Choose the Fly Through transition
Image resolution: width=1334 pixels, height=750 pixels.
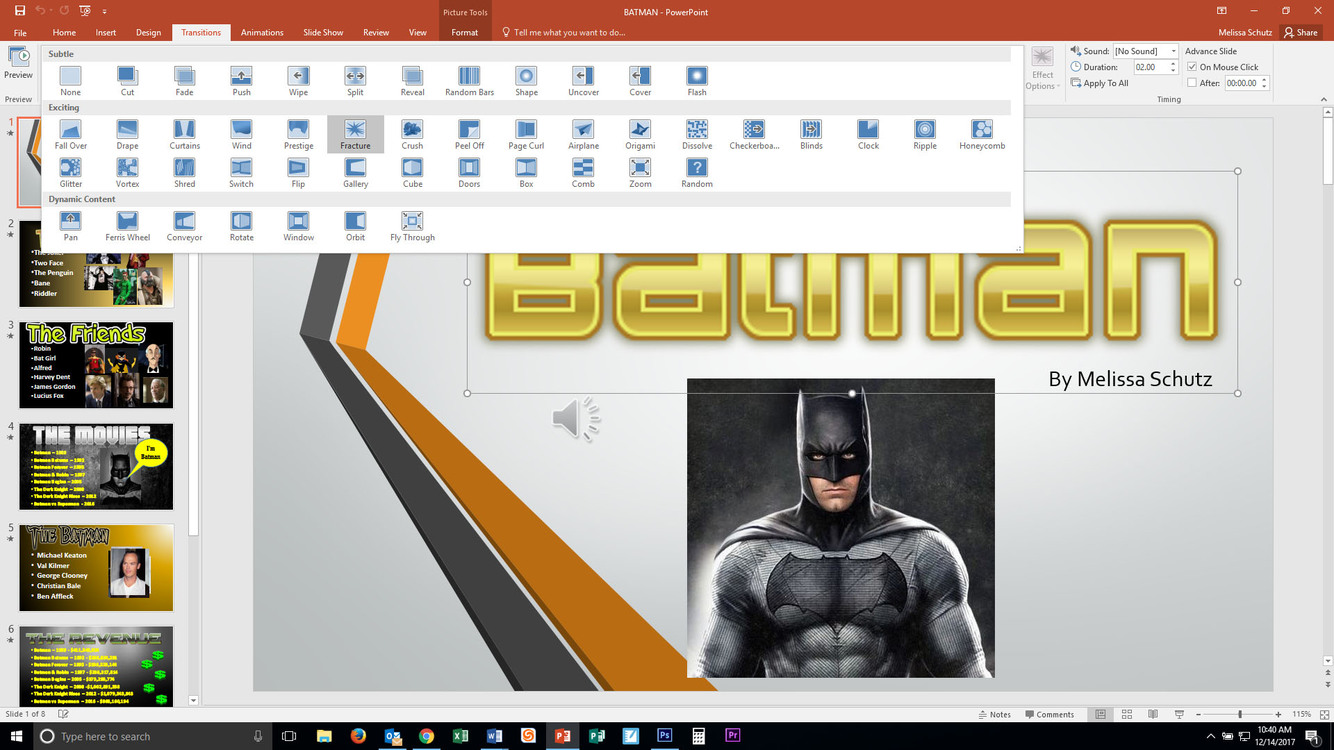412,226
